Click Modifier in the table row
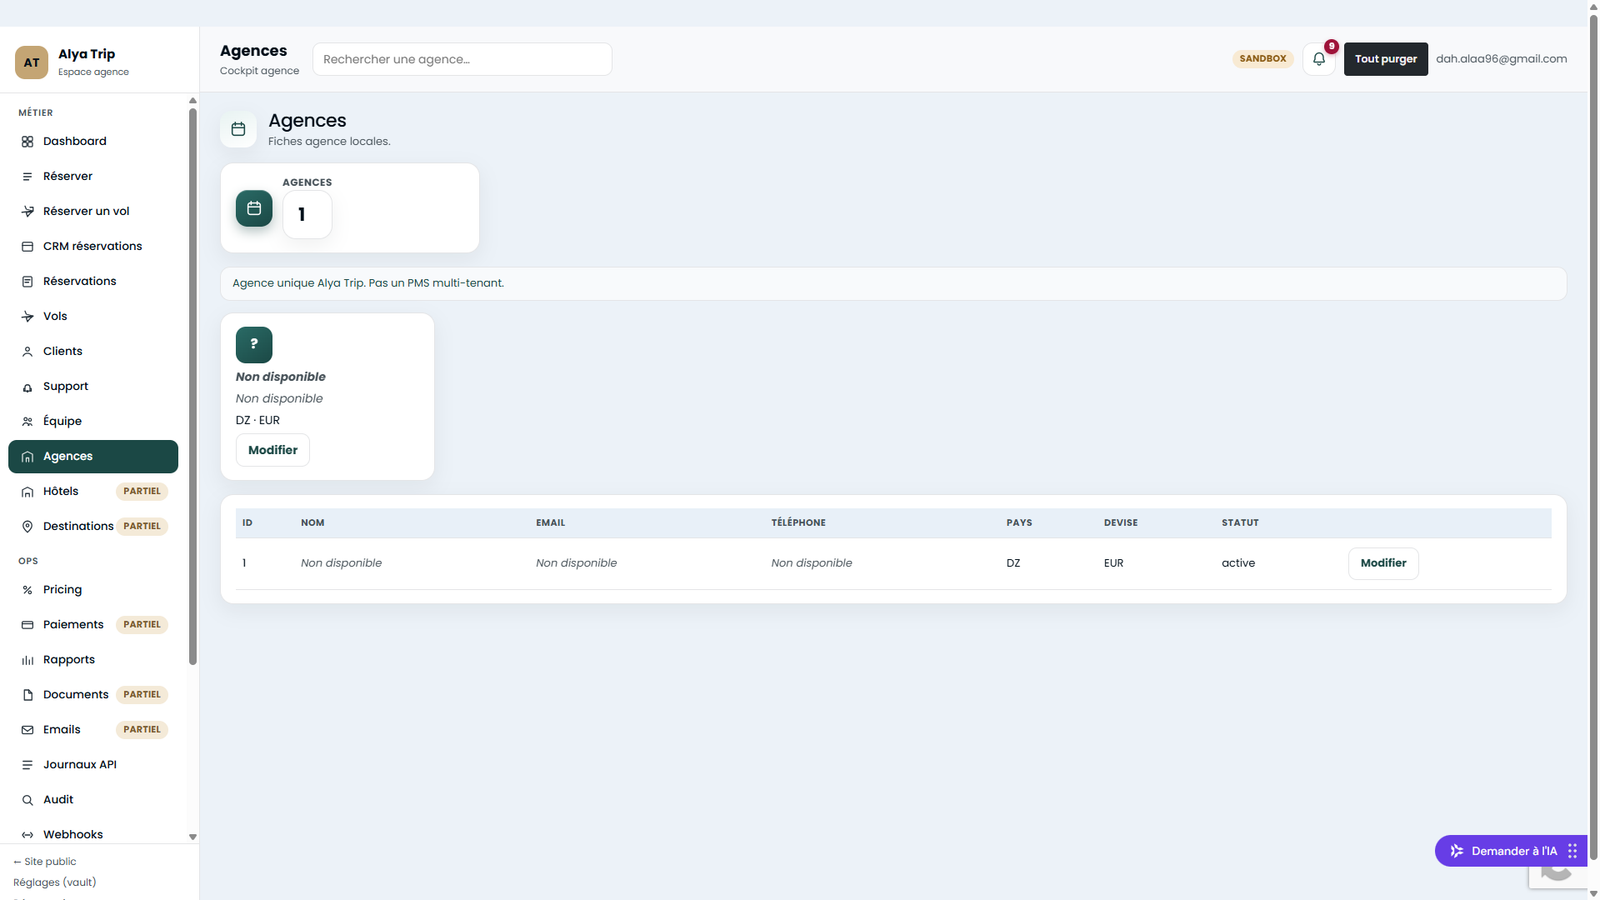 coord(1383,563)
